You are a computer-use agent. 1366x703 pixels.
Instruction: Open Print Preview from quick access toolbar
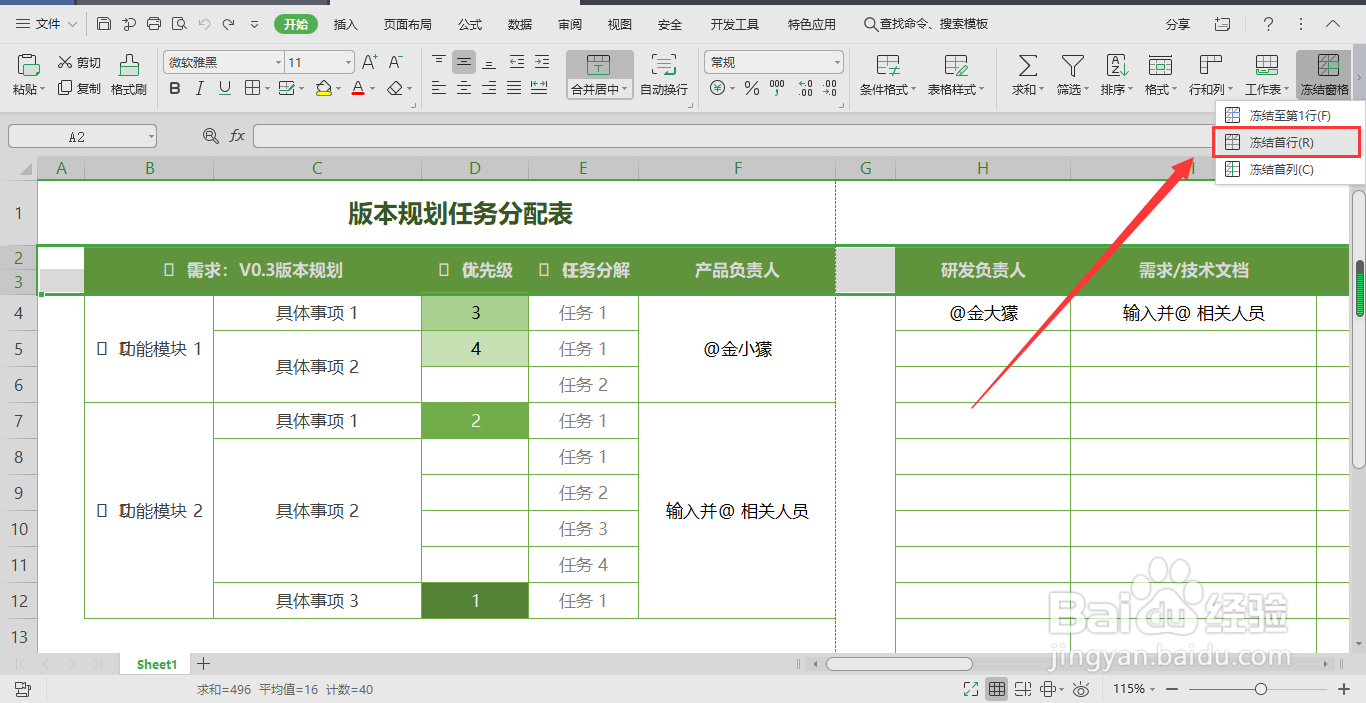[x=178, y=24]
